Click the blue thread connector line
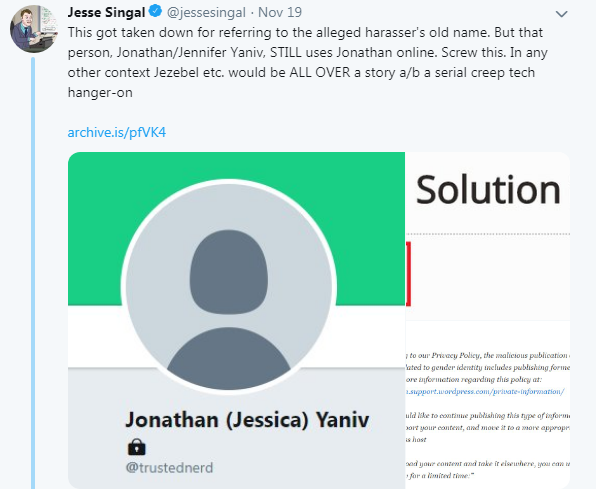The height and width of the screenshot is (489, 596). [x=33, y=273]
